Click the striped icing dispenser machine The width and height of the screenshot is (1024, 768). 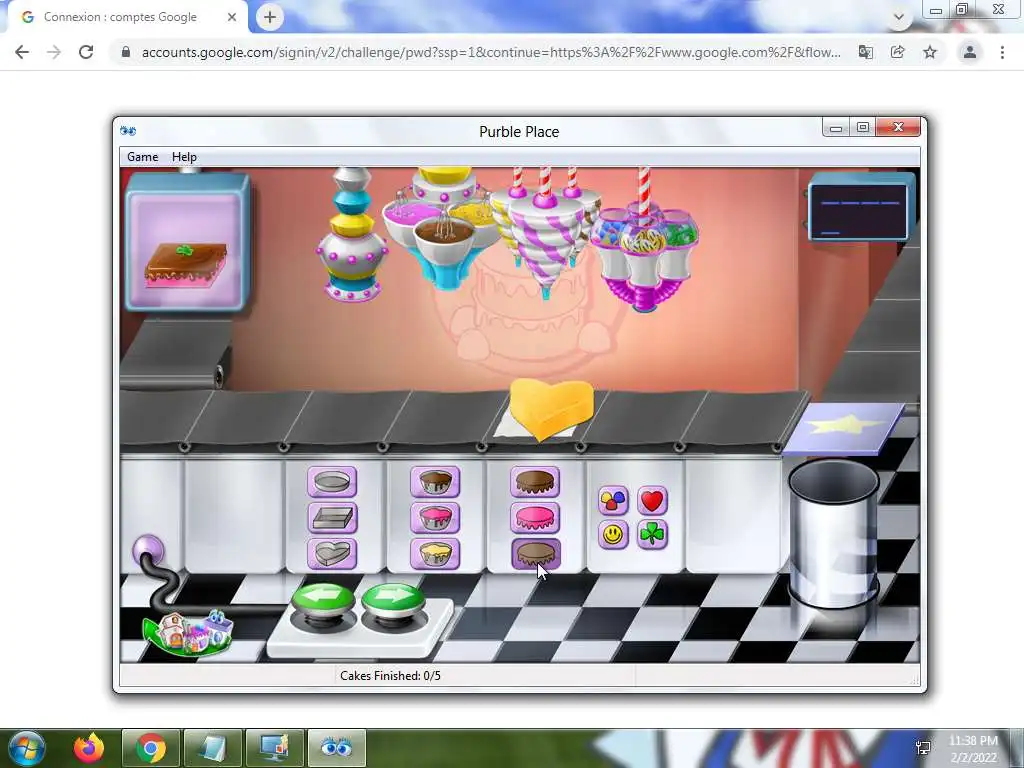click(x=545, y=234)
